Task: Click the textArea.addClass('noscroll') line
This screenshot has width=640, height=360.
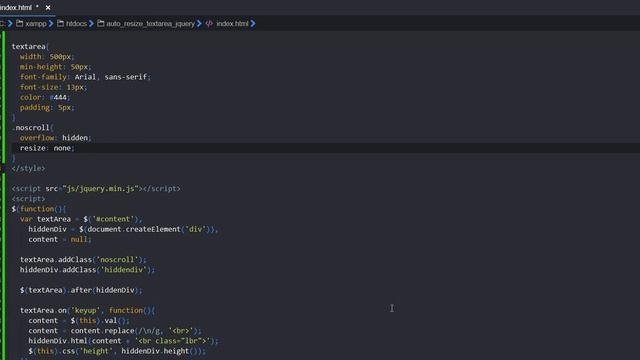Action: click(83, 260)
